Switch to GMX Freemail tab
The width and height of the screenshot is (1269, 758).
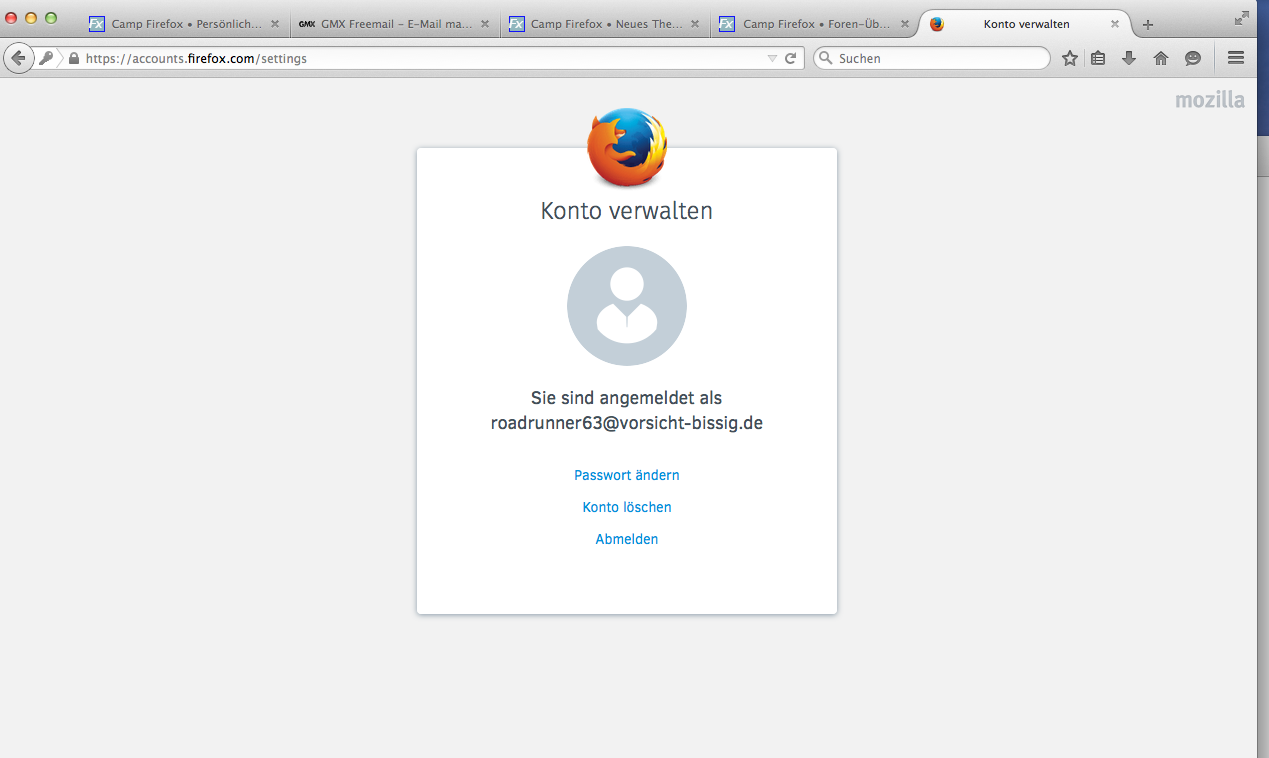click(x=395, y=24)
